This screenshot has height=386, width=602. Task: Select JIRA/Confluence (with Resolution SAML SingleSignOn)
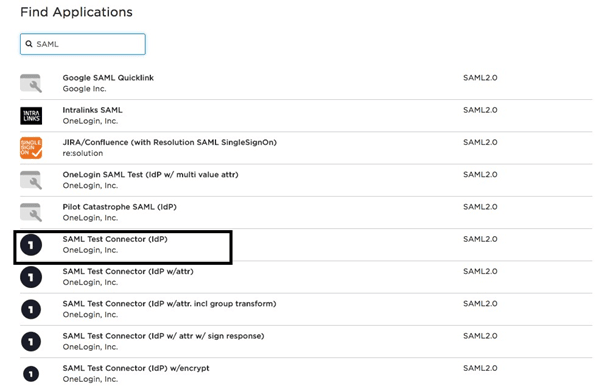(170, 142)
